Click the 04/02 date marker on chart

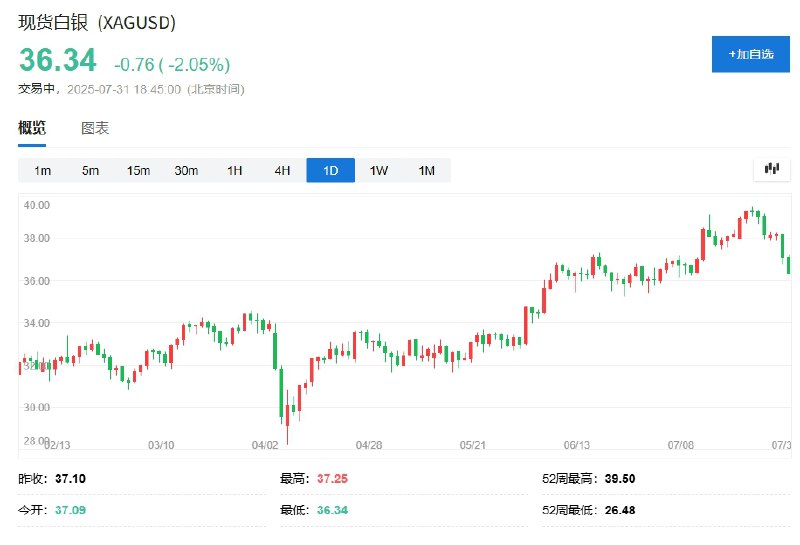pyautogui.click(x=265, y=445)
